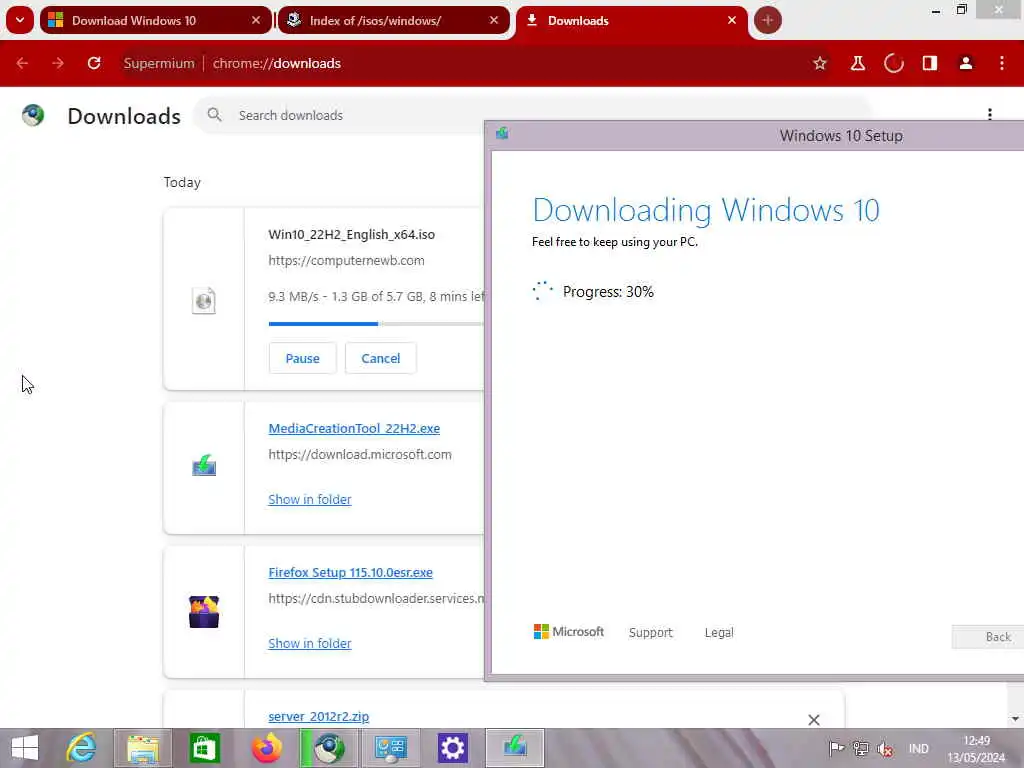Open the MediaCreationTool_22H2.exe link

click(354, 428)
